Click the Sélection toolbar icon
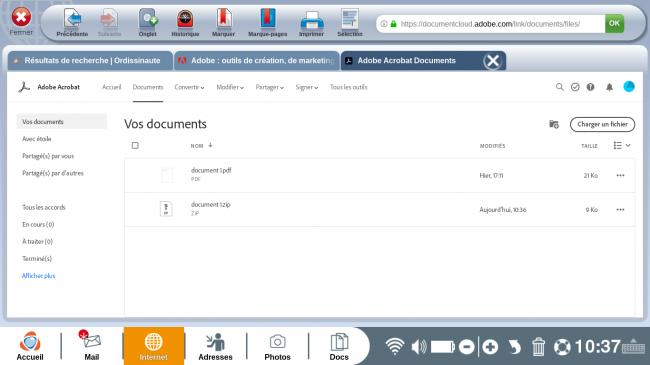Image resolution: width=650 pixels, height=365 pixels. (350, 22)
